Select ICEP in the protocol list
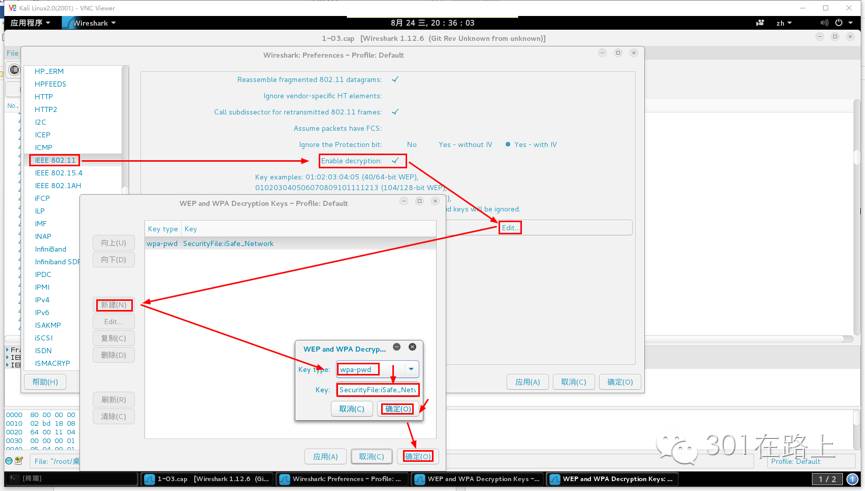The width and height of the screenshot is (865, 491). point(42,135)
